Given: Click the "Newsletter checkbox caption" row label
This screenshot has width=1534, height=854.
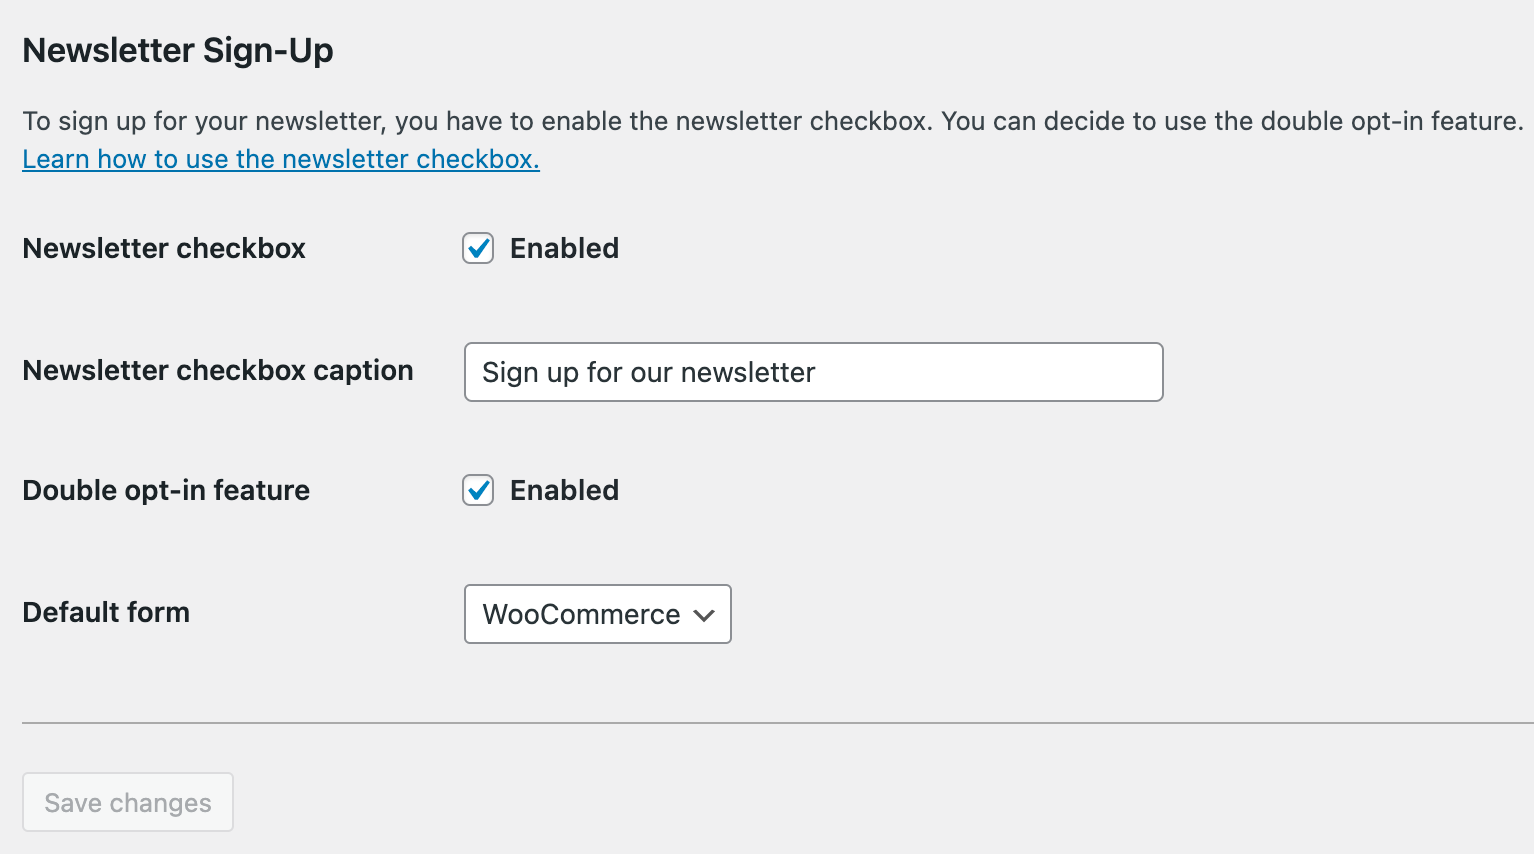Looking at the screenshot, I should coord(218,370).
